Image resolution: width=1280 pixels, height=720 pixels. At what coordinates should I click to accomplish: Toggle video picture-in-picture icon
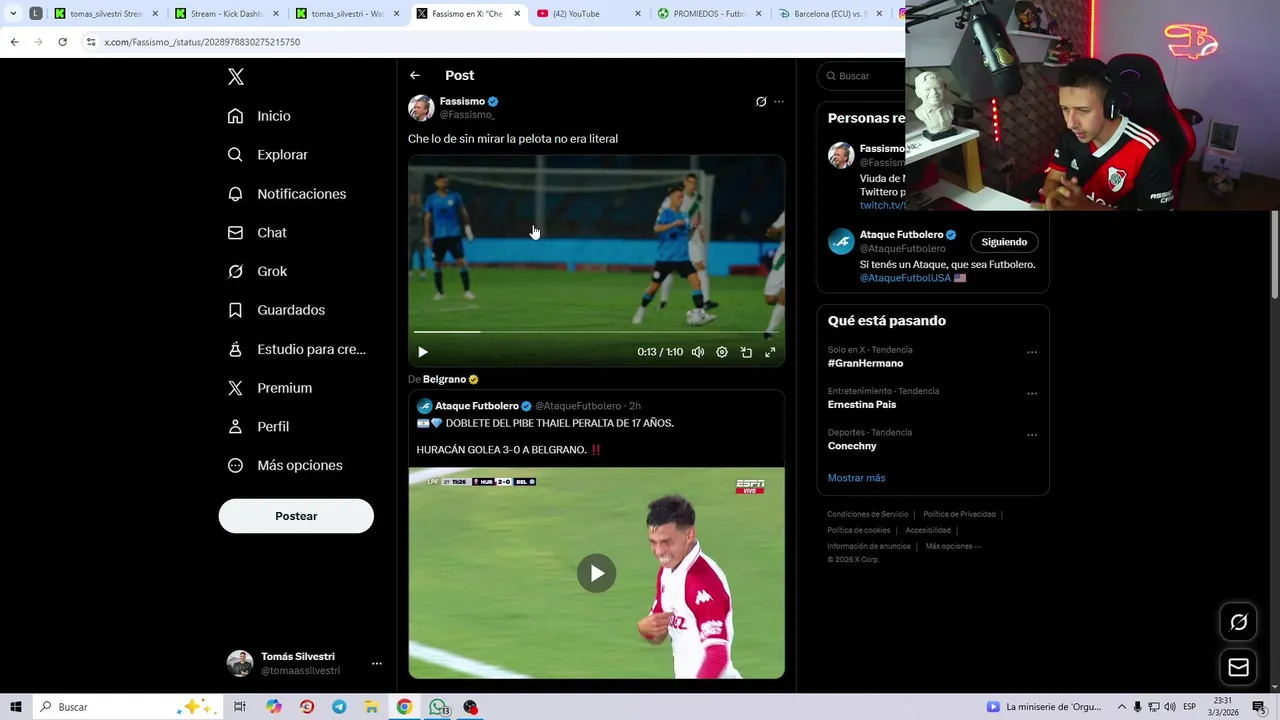(x=746, y=352)
